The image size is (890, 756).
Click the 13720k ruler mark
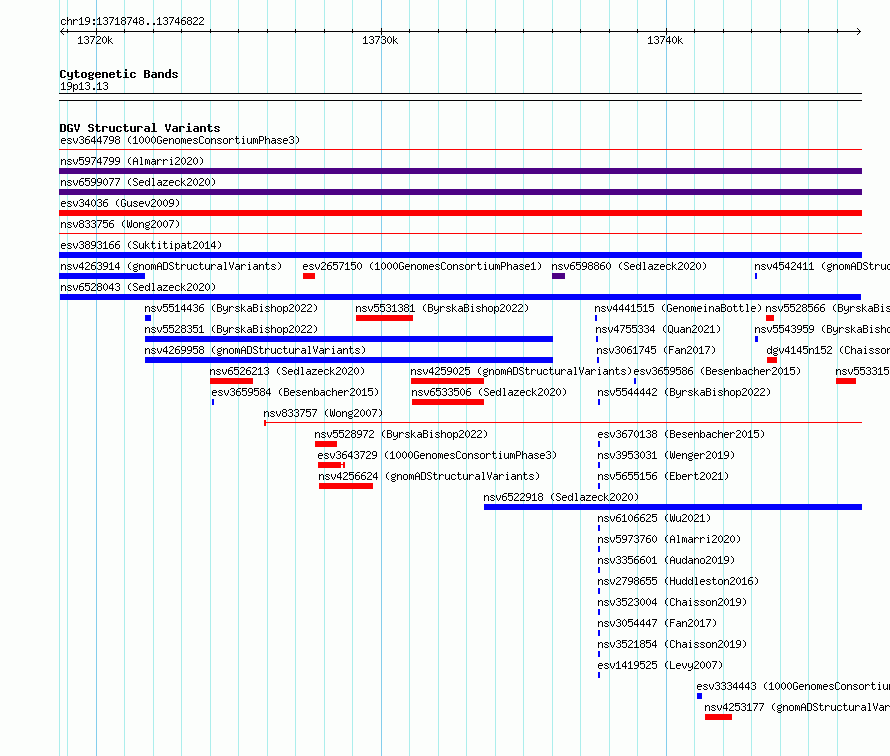click(x=95, y=40)
